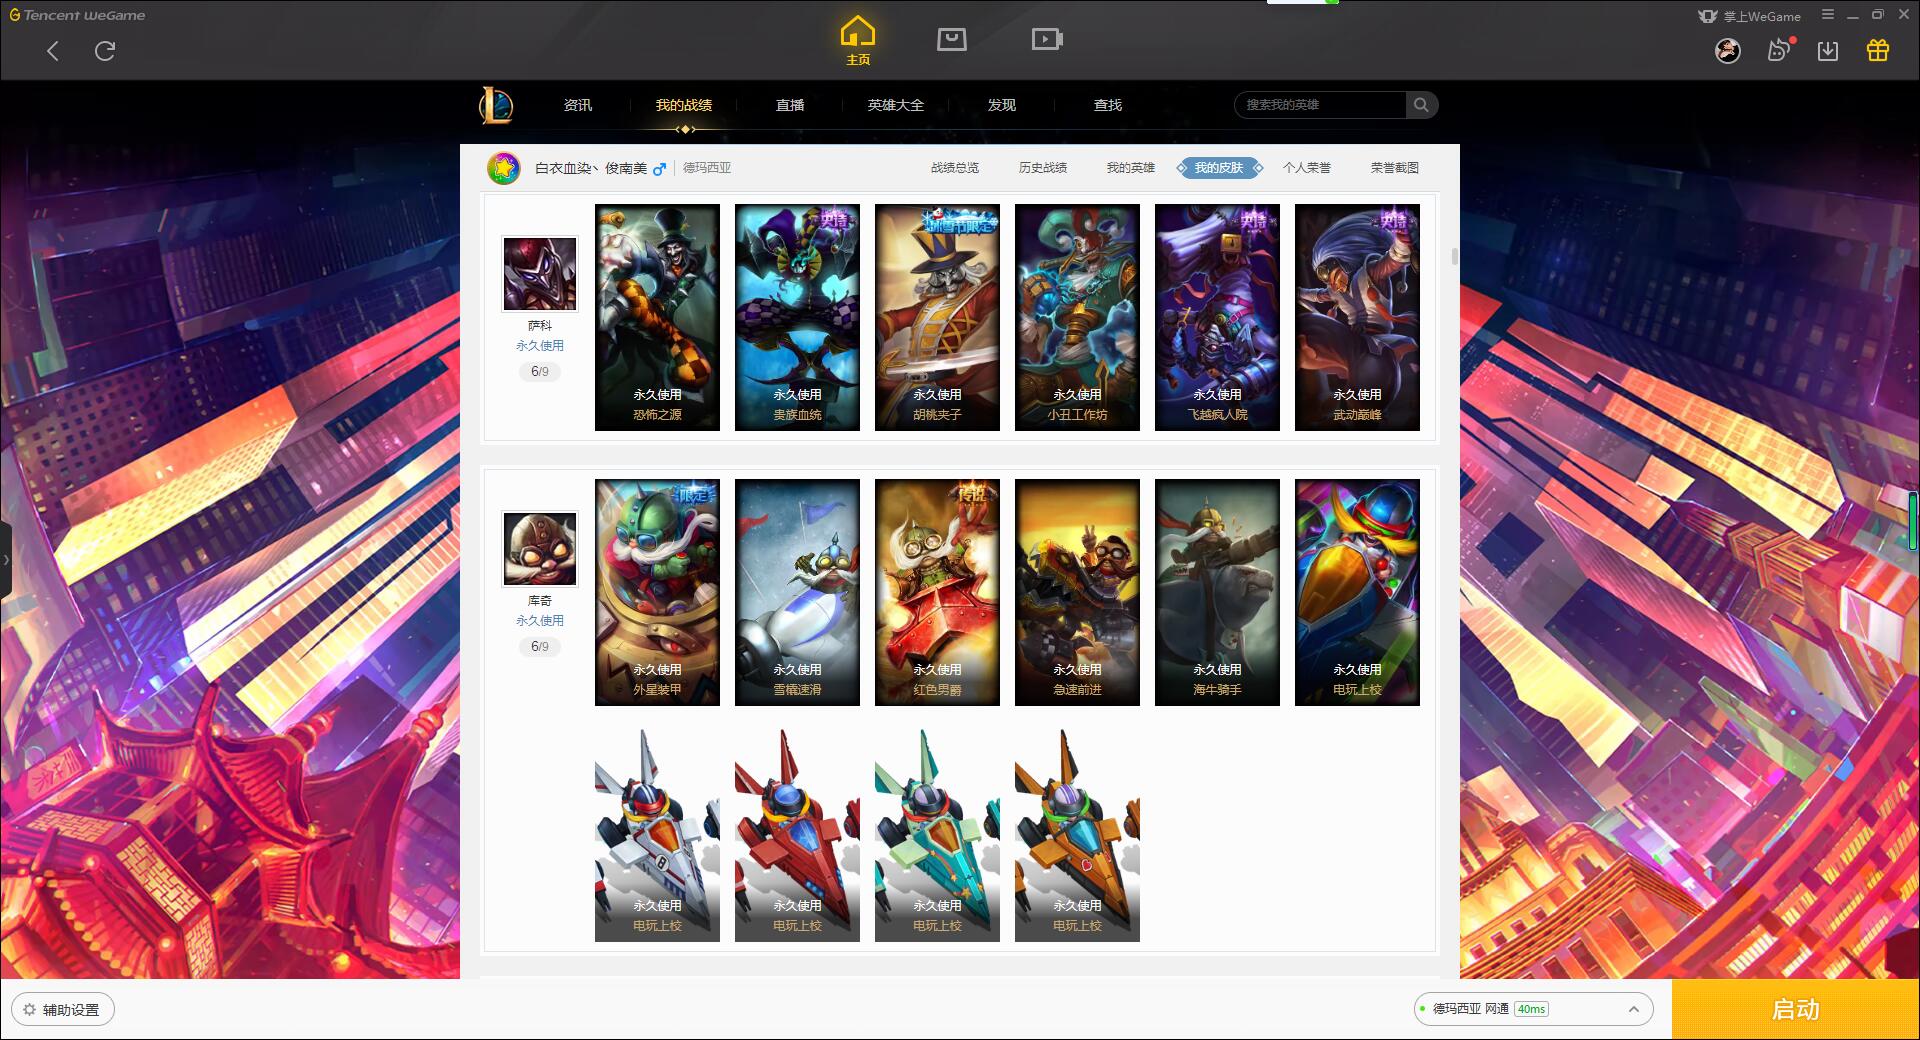The image size is (1920, 1040).
Task: Open the 外星装甲 skin card
Action: click(x=657, y=593)
